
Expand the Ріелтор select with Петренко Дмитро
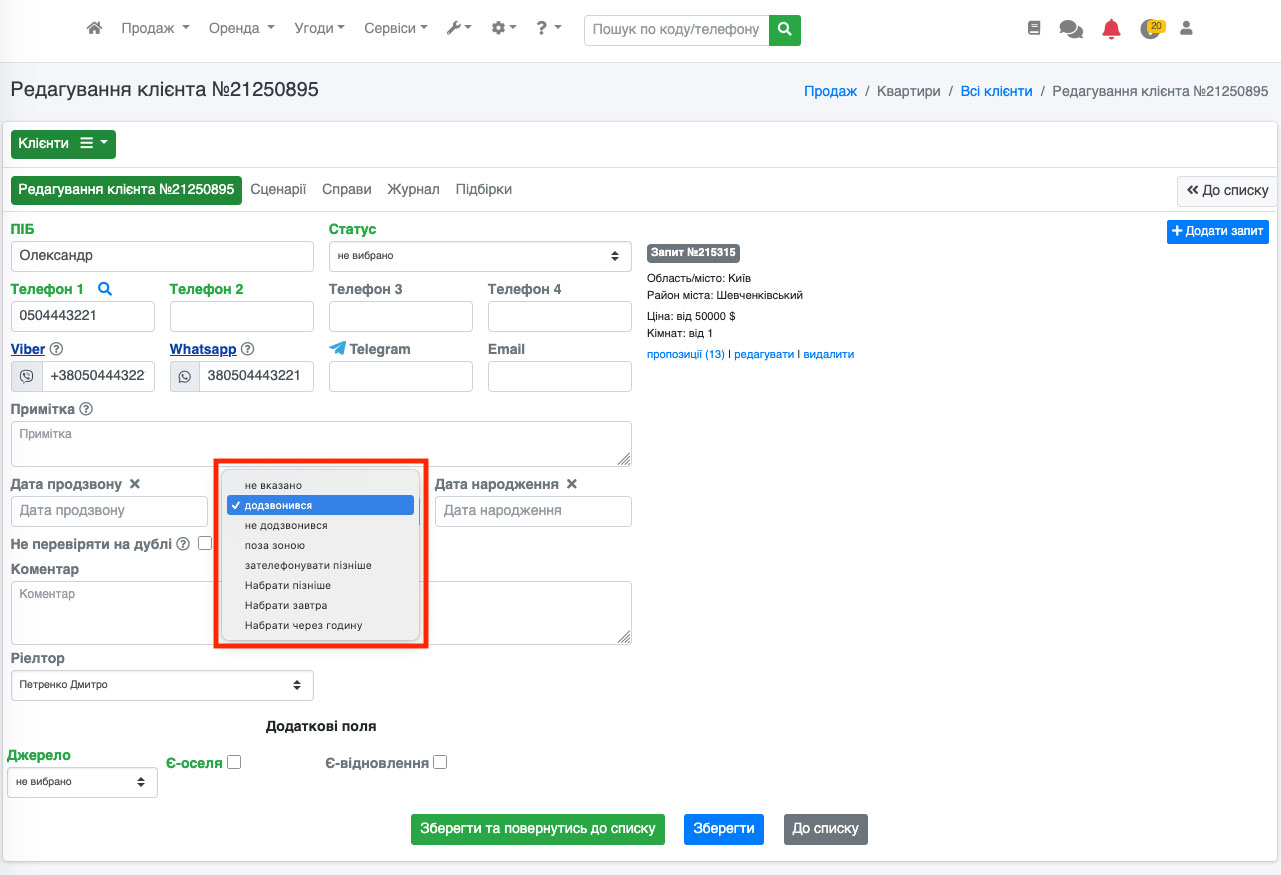[162, 685]
